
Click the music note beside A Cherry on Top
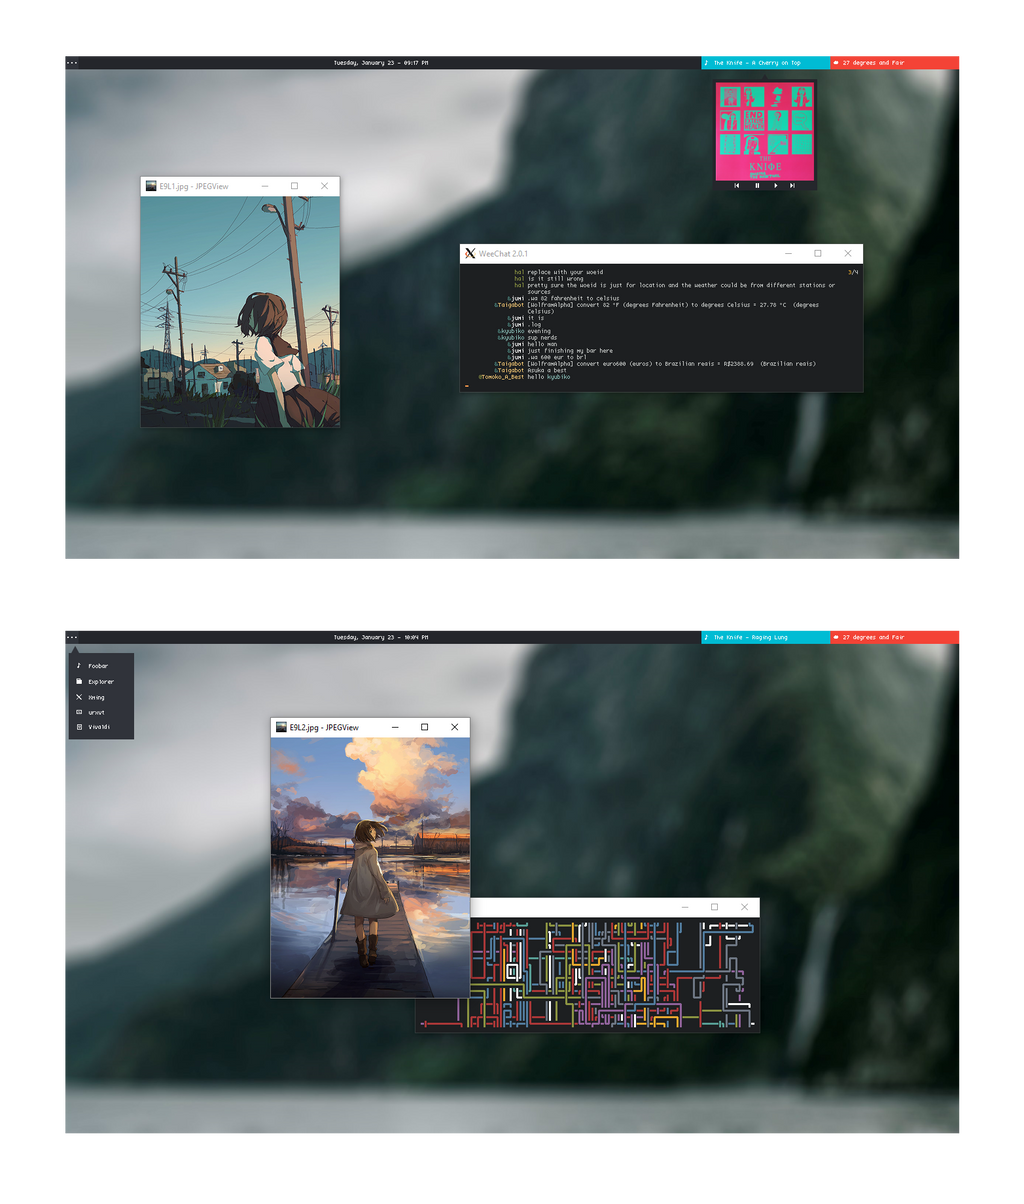[x=706, y=63]
